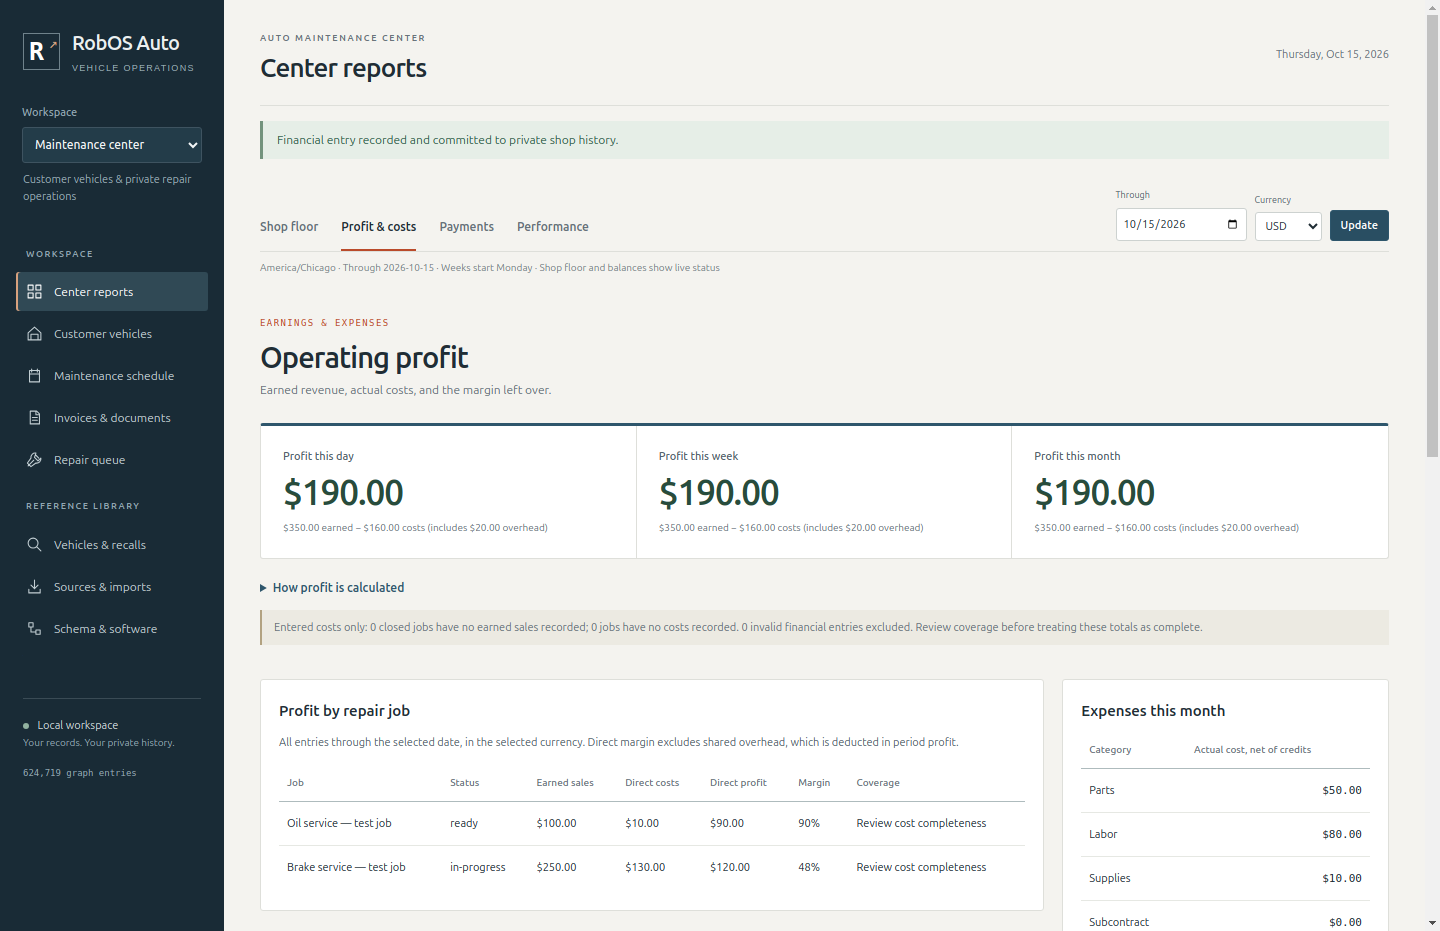
Task: Click the Parts expense category row
Action: point(1225,791)
